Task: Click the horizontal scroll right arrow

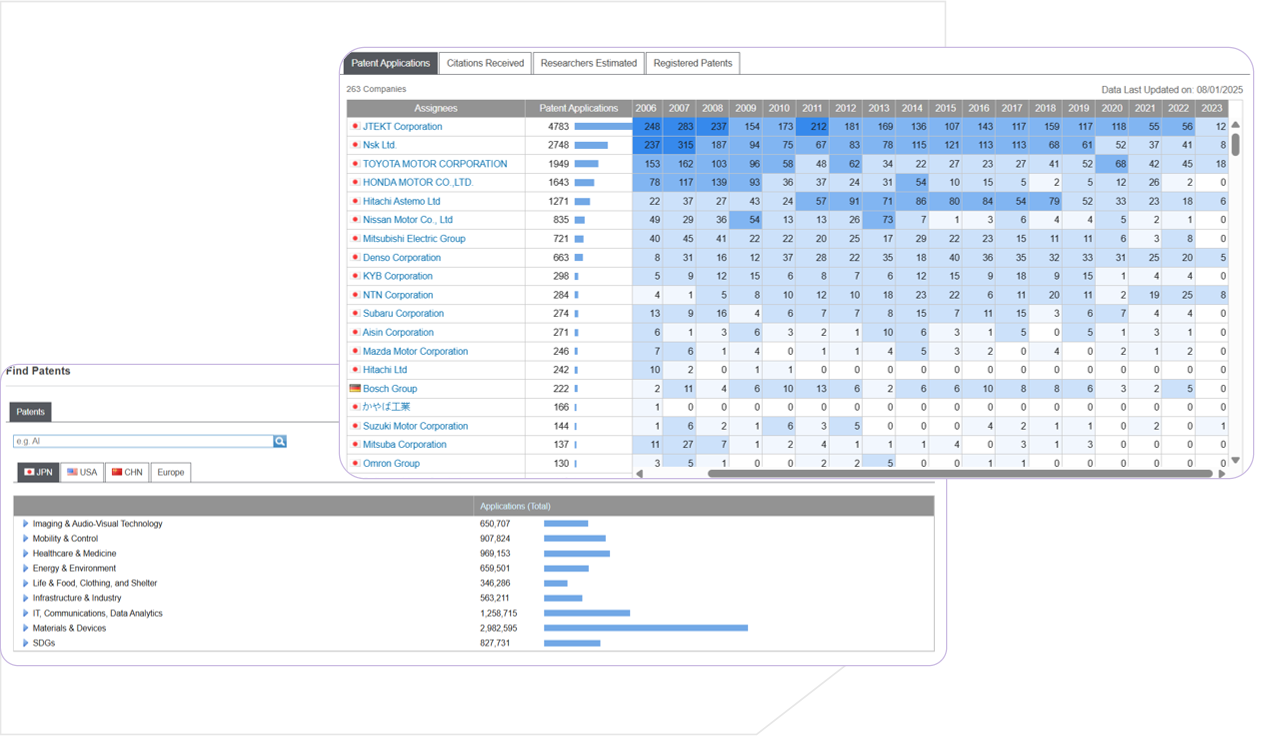Action: coord(1221,474)
